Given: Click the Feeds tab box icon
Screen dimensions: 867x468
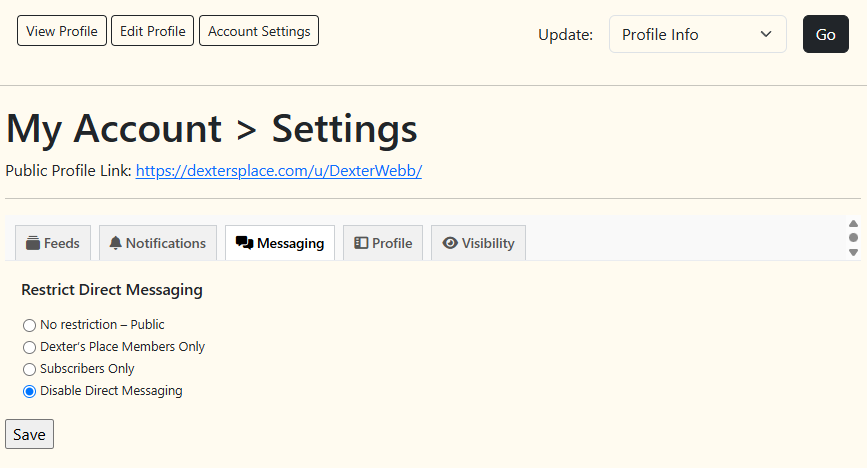Looking at the screenshot, I should click(x=33, y=243).
